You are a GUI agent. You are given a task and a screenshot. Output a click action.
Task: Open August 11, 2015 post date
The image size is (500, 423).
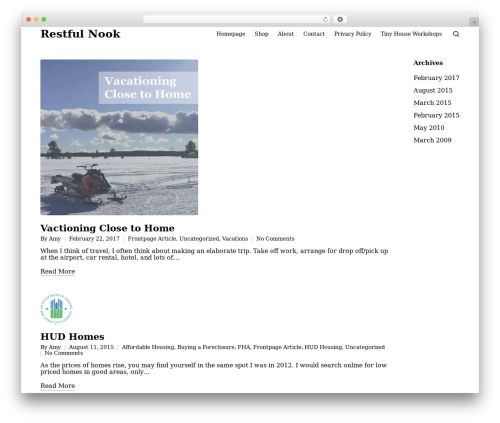click(x=91, y=347)
